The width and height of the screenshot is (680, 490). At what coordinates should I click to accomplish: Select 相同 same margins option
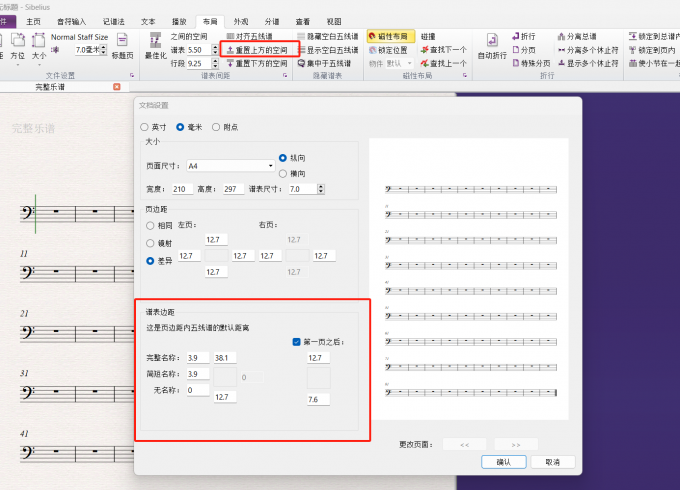coord(150,225)
